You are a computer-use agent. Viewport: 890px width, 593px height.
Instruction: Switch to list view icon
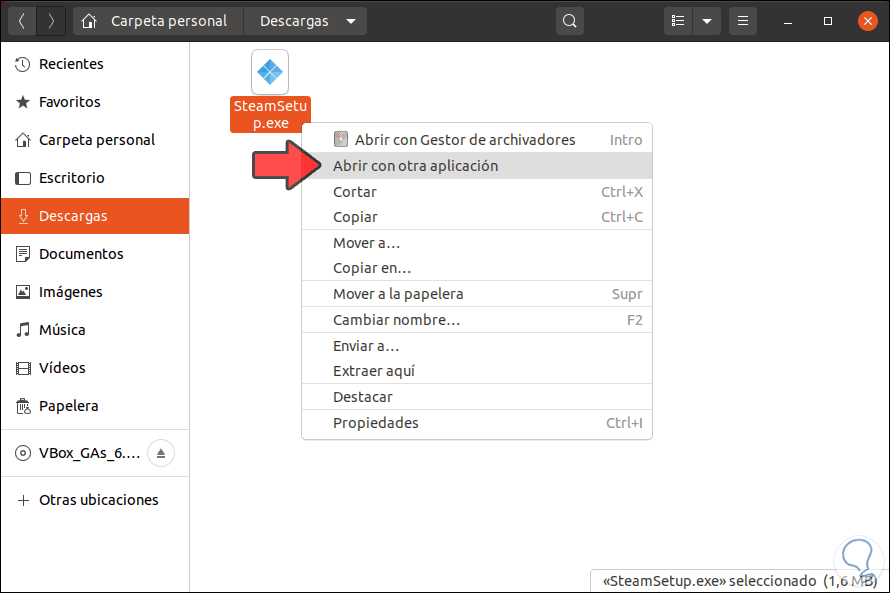click(x=679, y=21)
